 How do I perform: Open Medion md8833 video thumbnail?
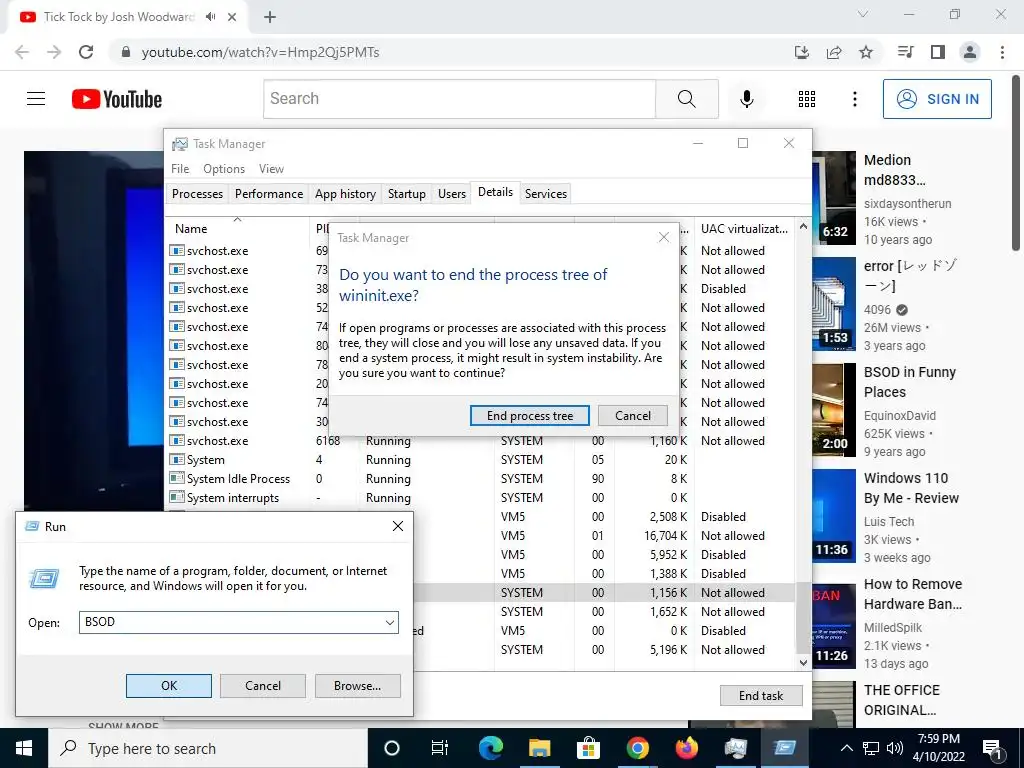point(834,198)
